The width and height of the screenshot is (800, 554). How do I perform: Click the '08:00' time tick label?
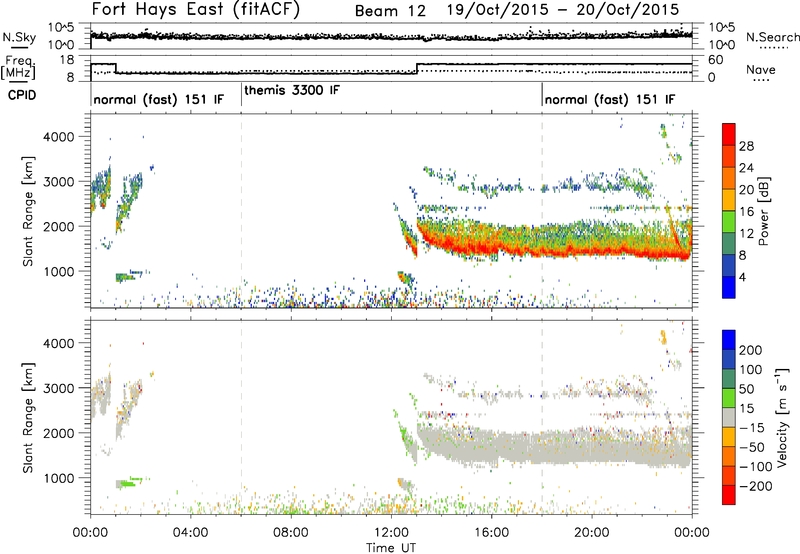[x=291, y=533]
